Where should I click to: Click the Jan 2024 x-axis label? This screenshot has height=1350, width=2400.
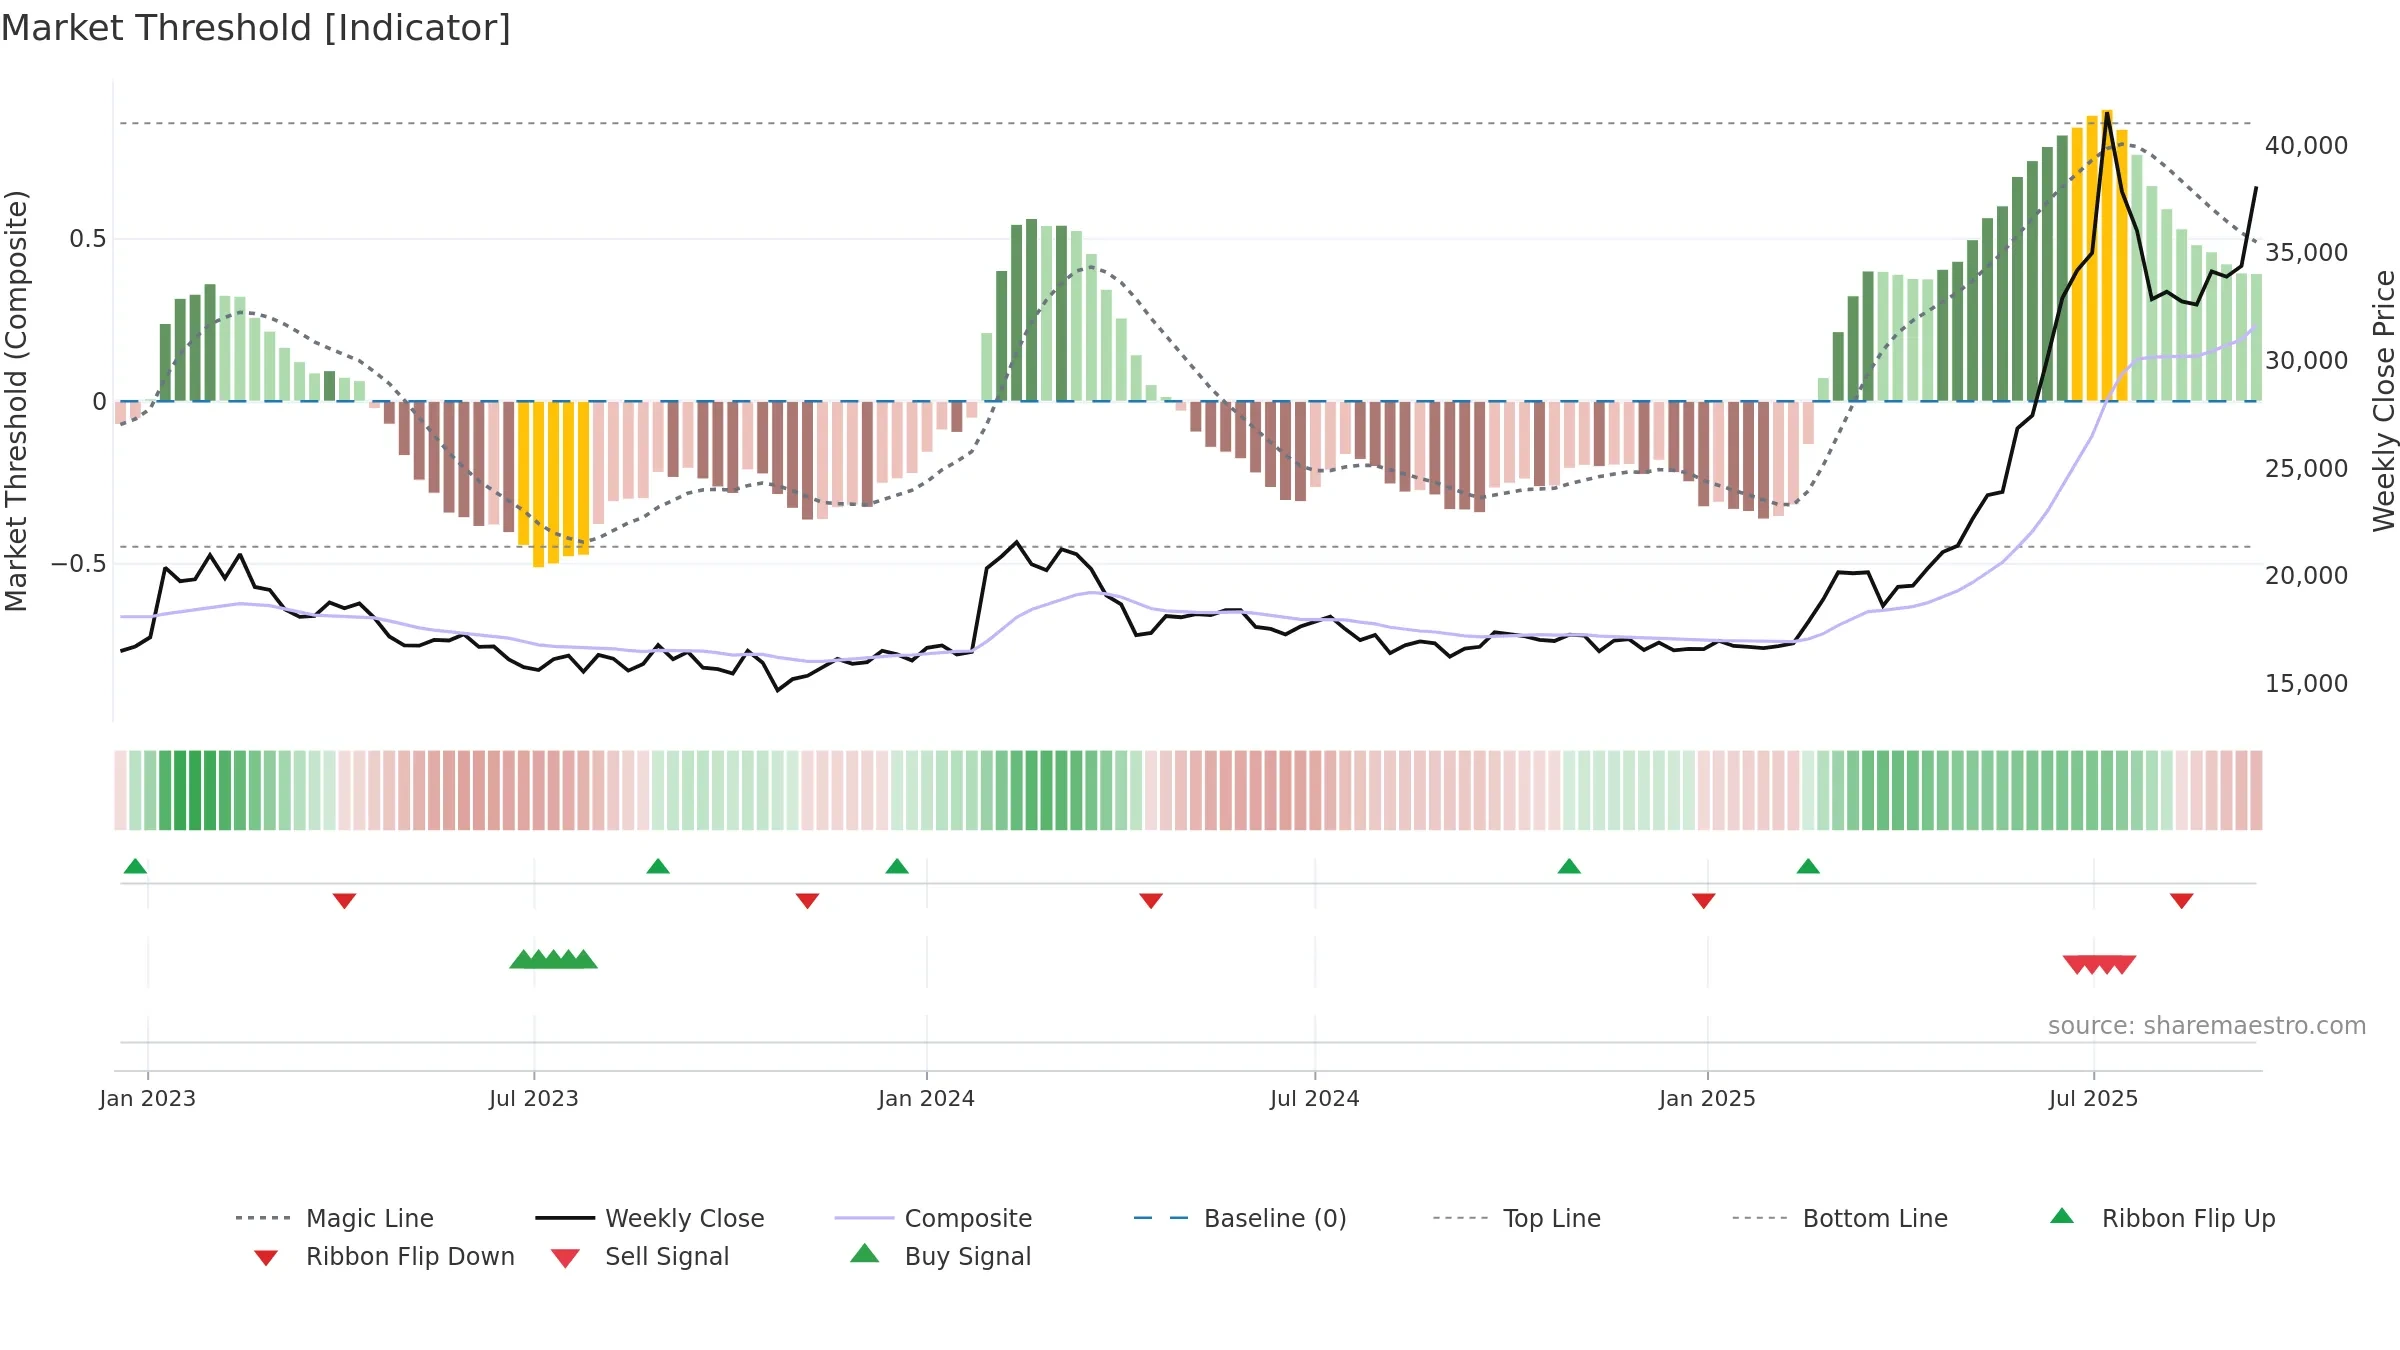tap(927, 1099)
